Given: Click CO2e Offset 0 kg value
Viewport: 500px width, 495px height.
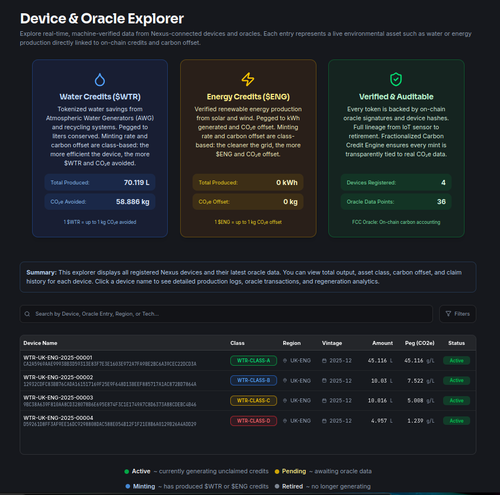Looking at the screenshot, I should tap(290, 202).
